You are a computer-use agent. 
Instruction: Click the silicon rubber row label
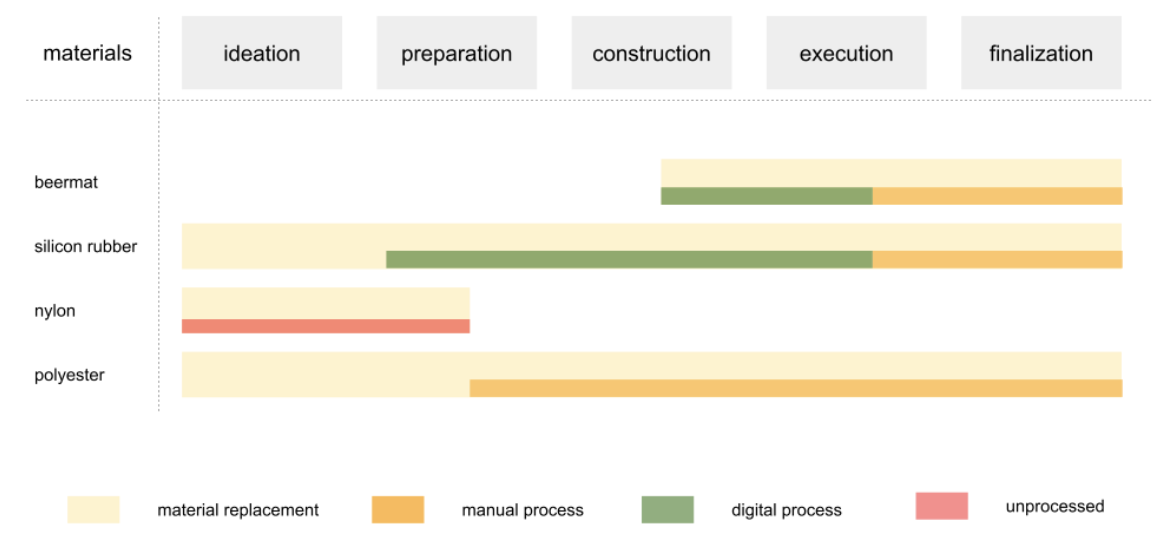pos(85,246)
